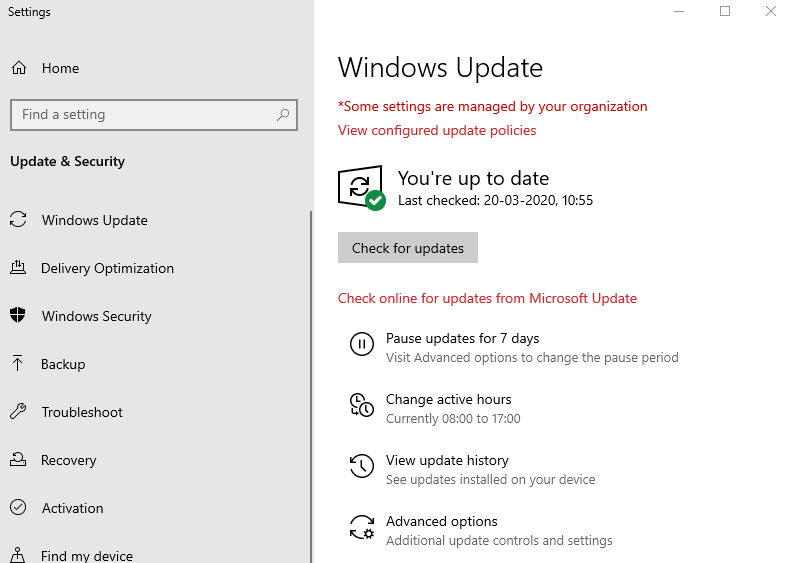Click the Delivery Optimization icon
790x563 pixels.
pos(18,268)
